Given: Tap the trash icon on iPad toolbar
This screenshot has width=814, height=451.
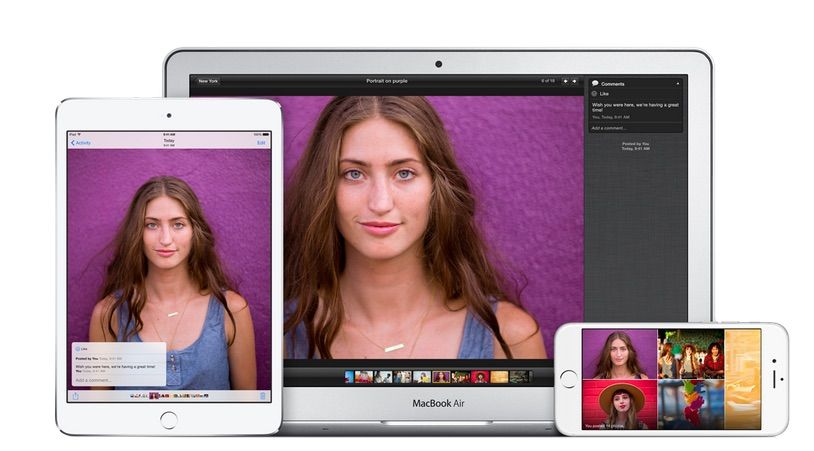Looking at the screenshot, I should tap(262, 395).
